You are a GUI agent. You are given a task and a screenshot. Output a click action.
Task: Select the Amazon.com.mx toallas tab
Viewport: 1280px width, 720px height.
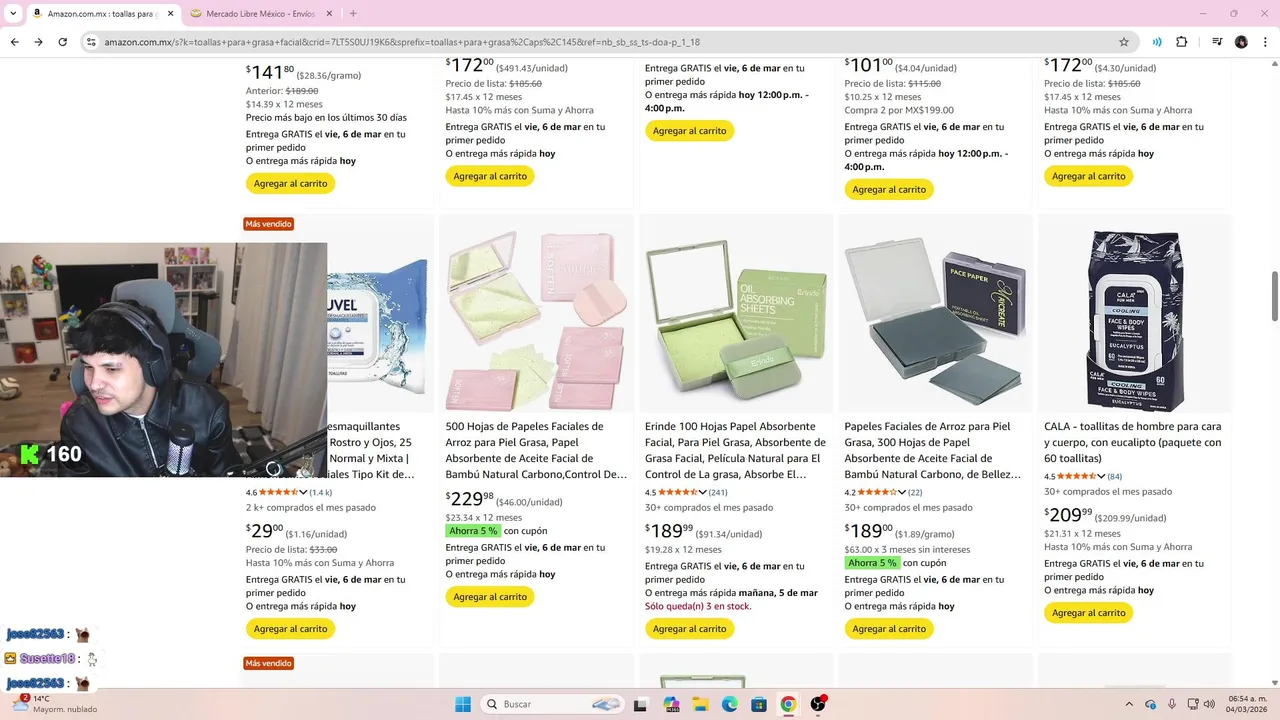click(x=101, y=14)
